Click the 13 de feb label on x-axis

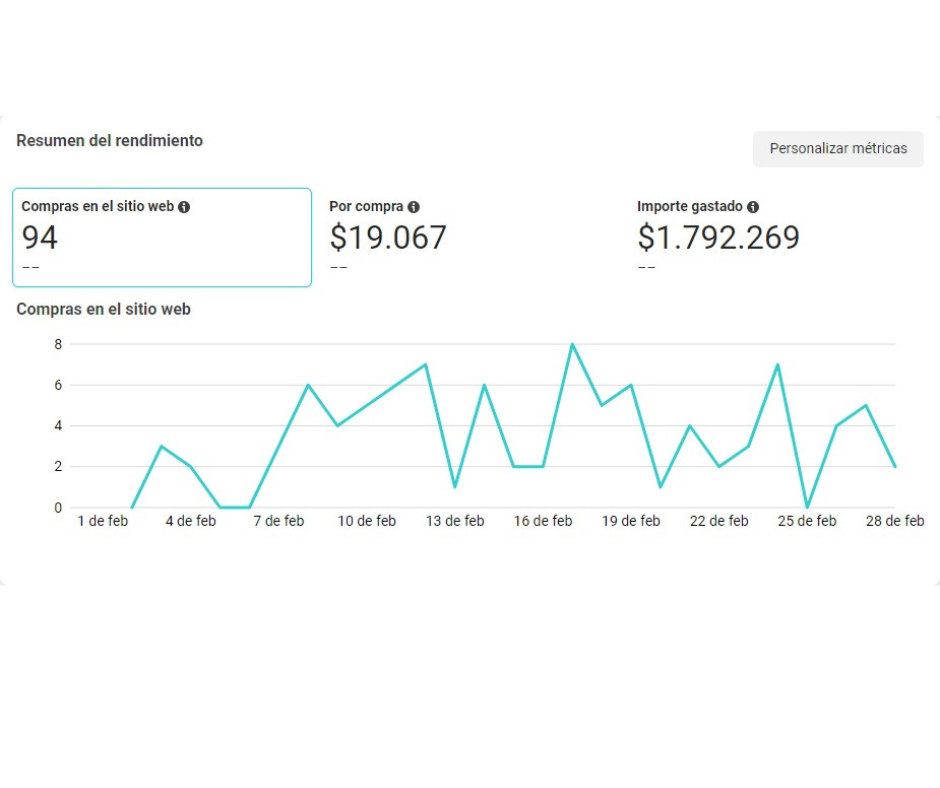click(455, 521)
